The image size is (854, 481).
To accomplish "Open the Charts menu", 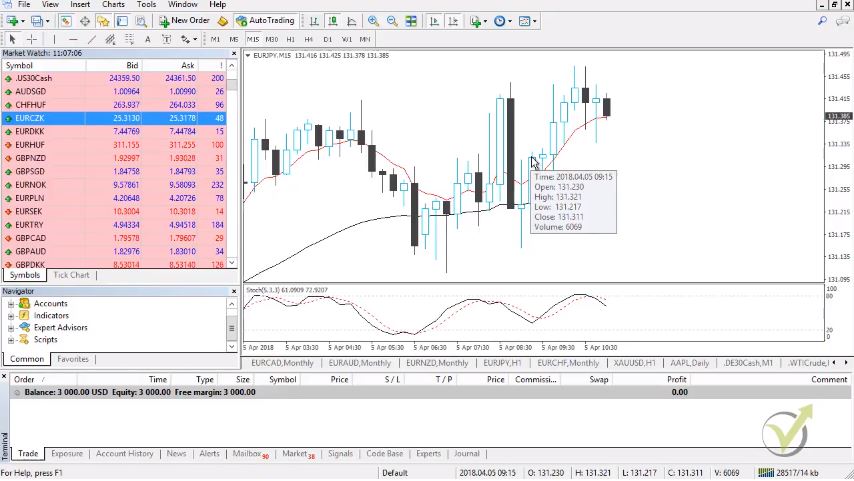I will 113,4.
